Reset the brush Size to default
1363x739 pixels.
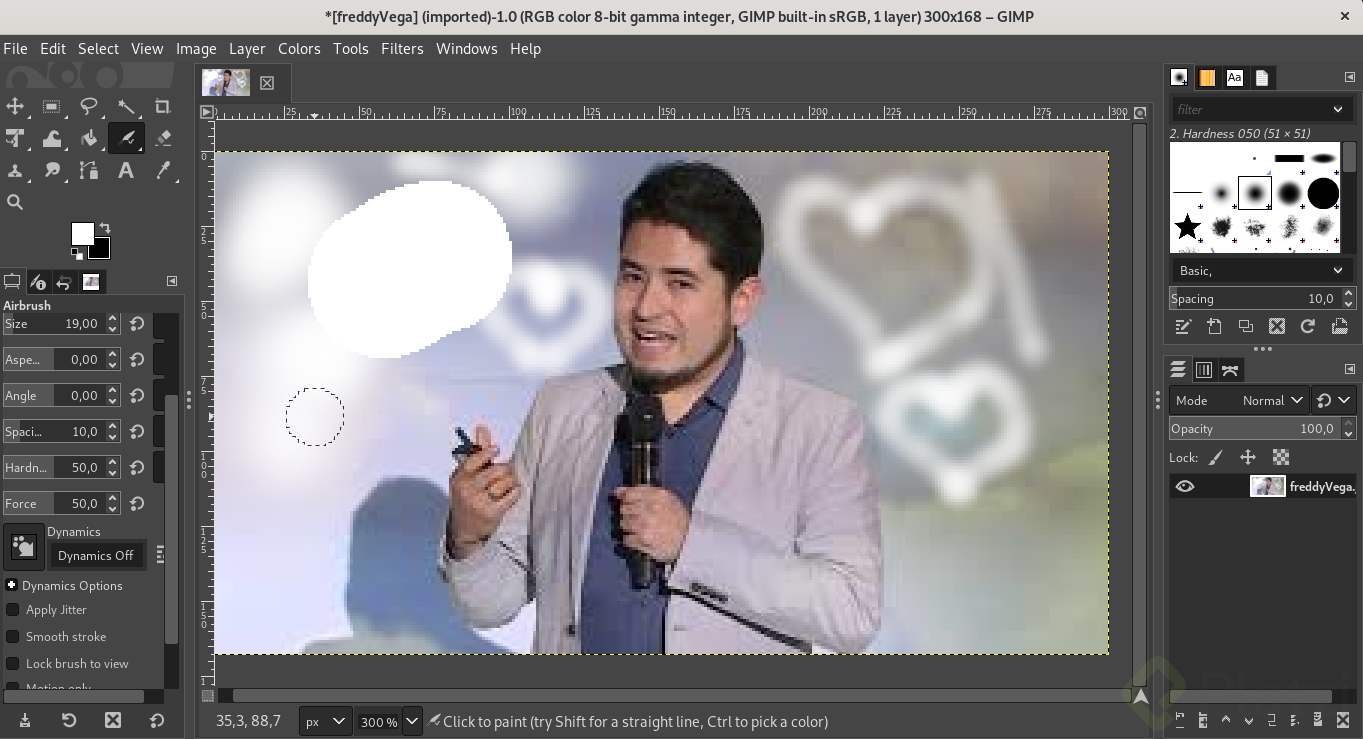pyautogui.click(x=137, y=324)
